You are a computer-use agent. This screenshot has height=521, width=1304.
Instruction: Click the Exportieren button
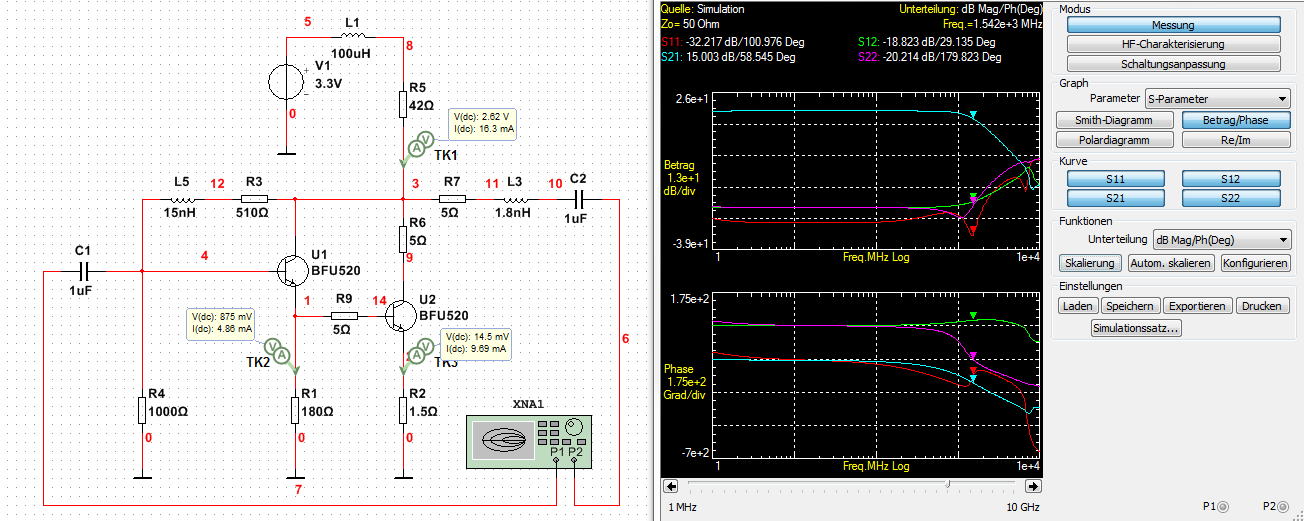(1198, 306)
